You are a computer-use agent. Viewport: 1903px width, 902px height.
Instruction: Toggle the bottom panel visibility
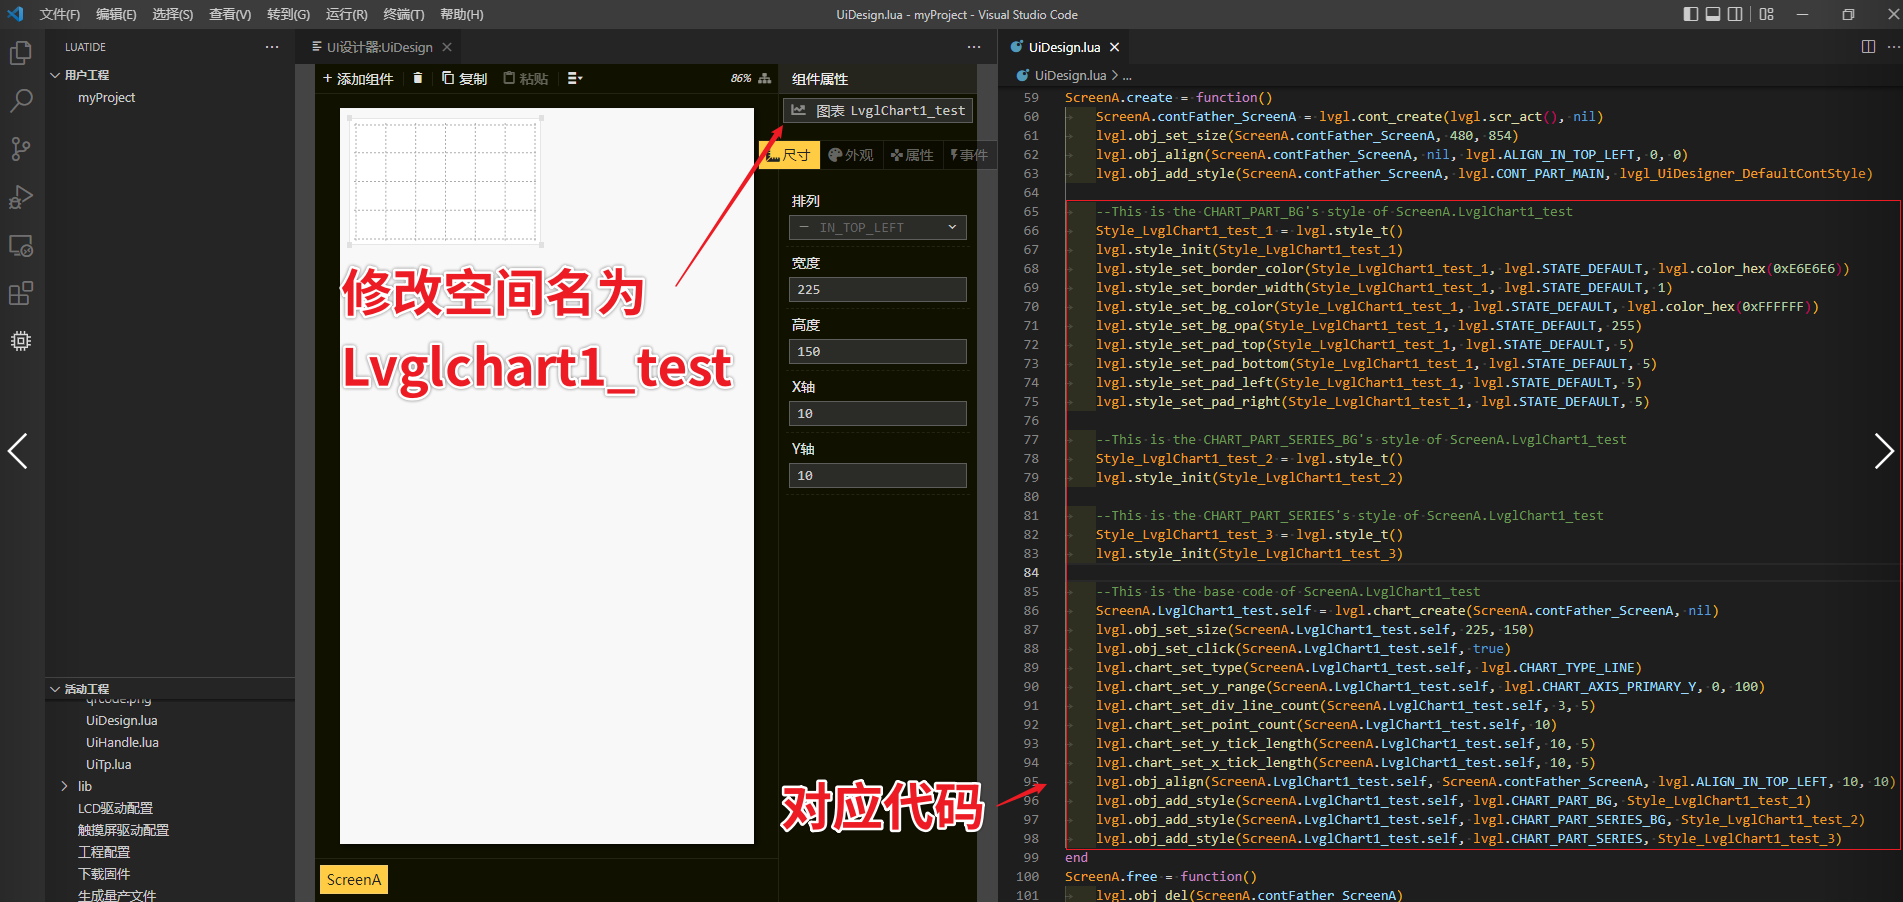click(x=1713, y=14)
